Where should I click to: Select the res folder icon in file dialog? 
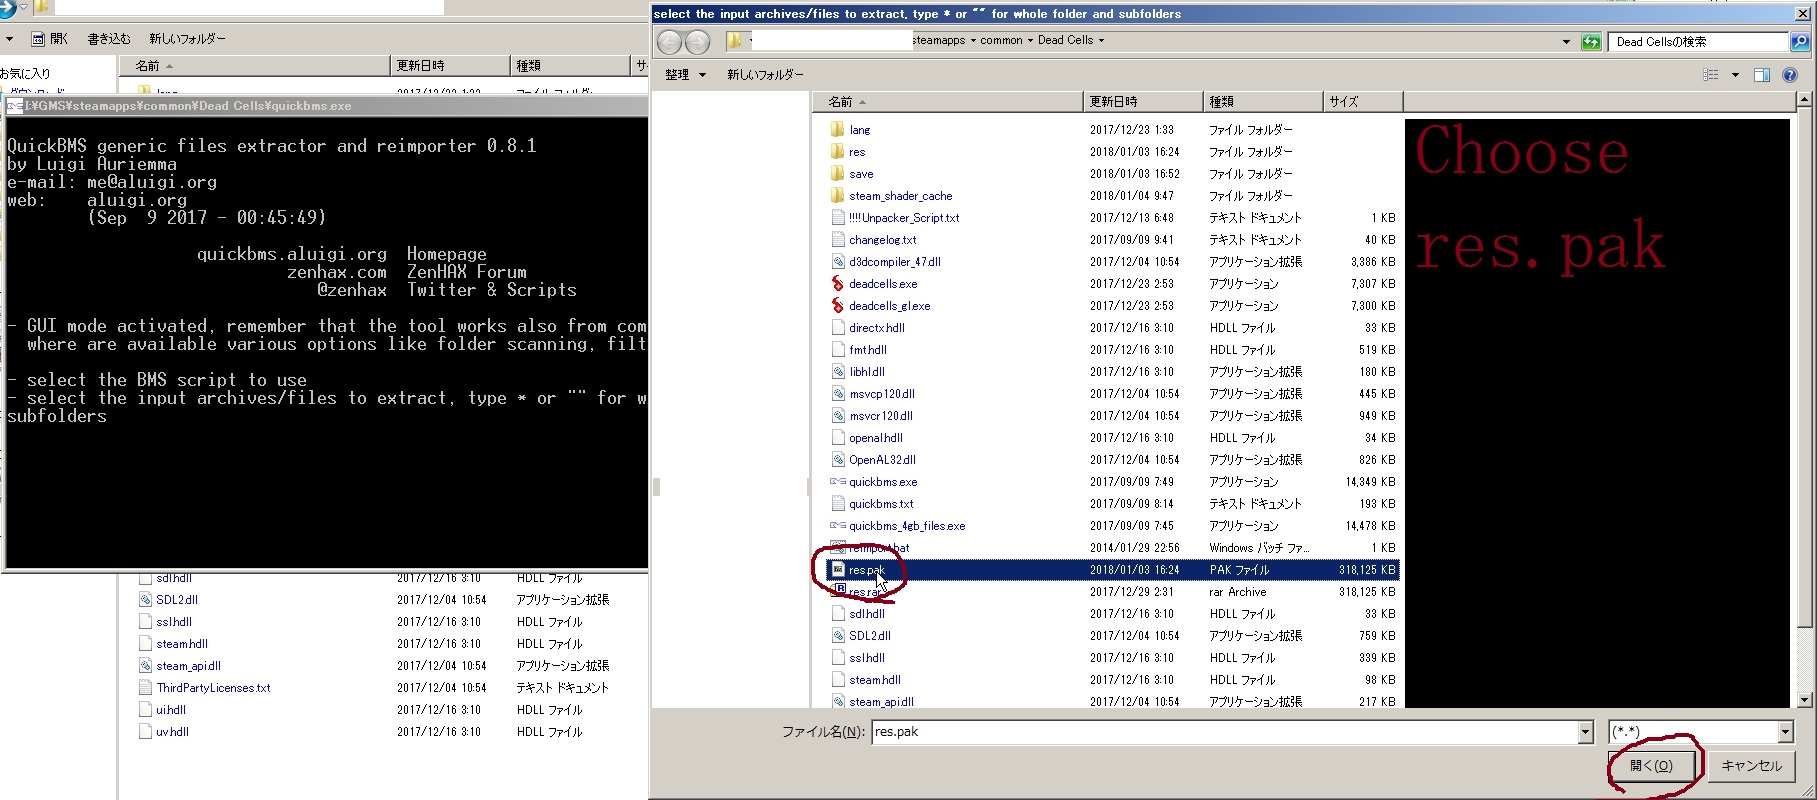pyautogui.click(x=838, y=151)
